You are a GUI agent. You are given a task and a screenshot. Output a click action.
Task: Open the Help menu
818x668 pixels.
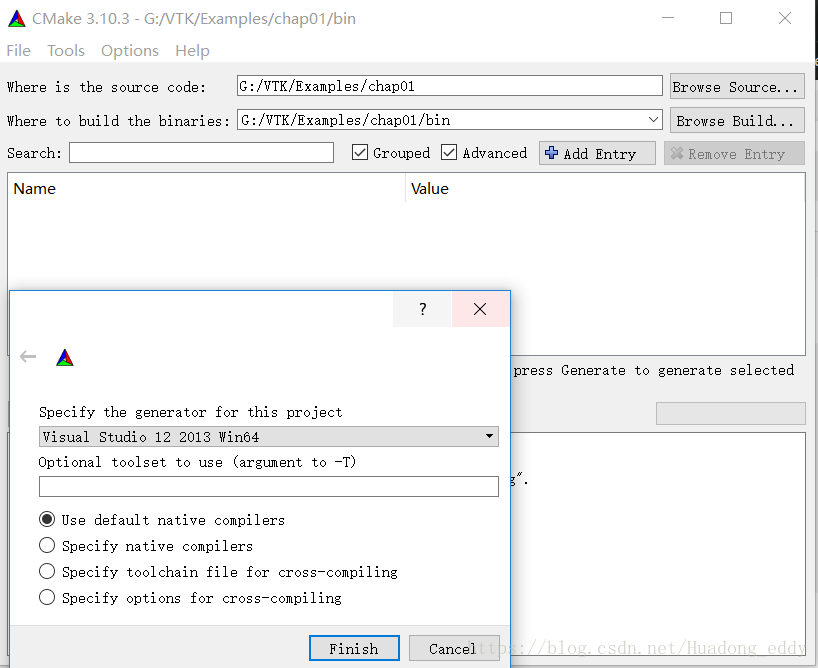193,51
